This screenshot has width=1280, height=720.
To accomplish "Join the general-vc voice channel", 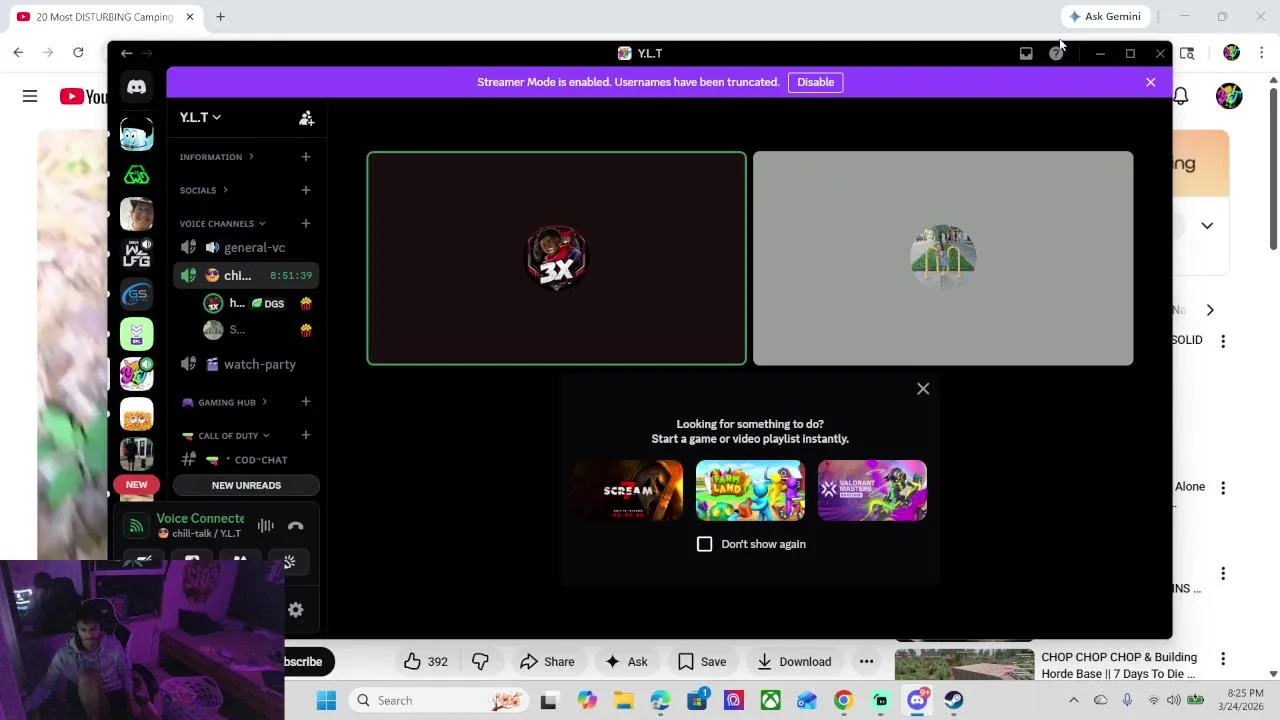I will point(246,247).
